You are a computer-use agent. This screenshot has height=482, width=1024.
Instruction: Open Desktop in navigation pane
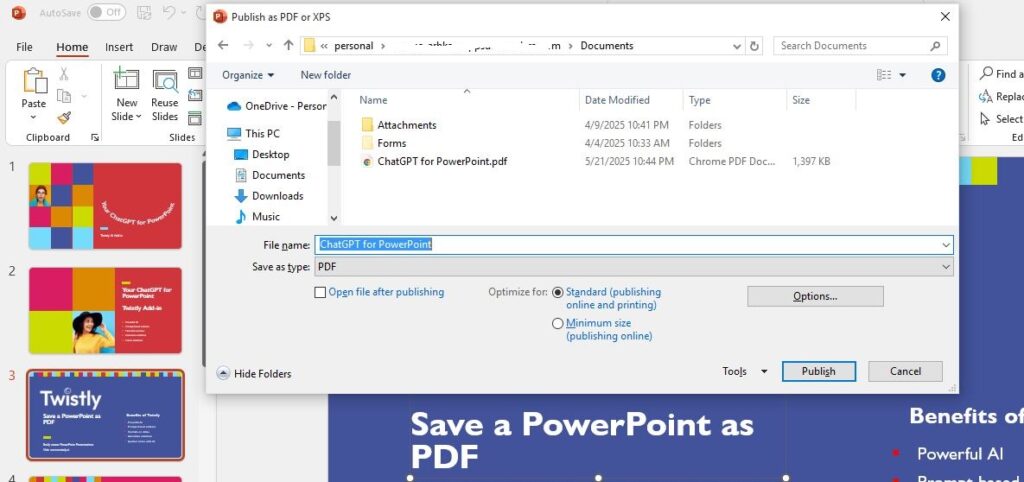(x=261, y=154)
